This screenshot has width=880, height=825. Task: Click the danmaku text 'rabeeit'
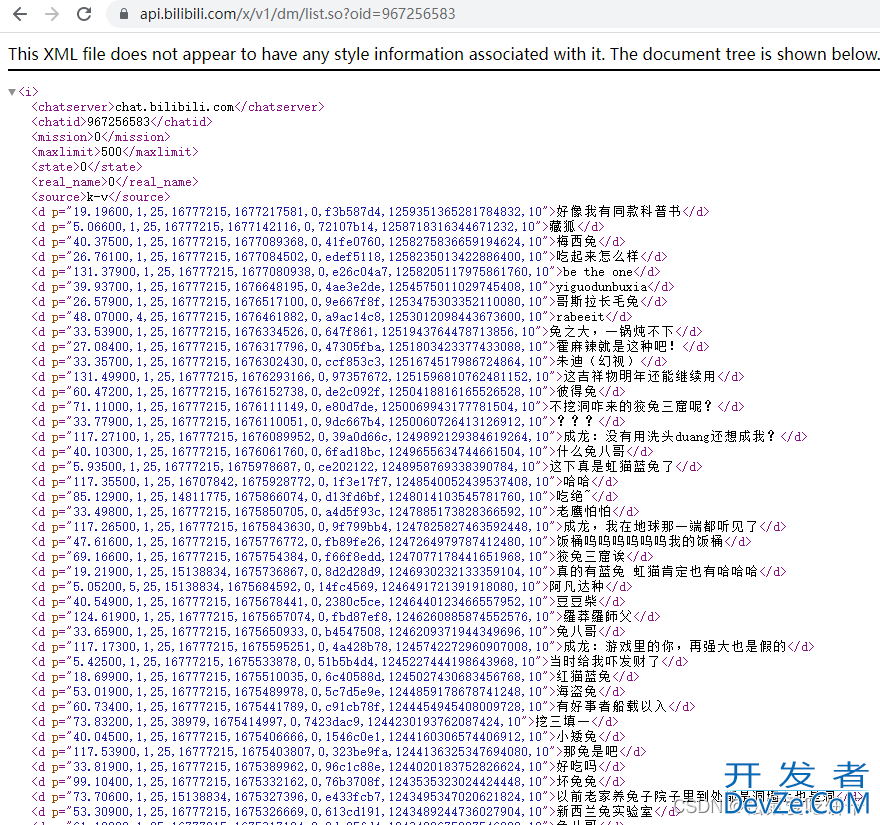(x=580, y=317)
